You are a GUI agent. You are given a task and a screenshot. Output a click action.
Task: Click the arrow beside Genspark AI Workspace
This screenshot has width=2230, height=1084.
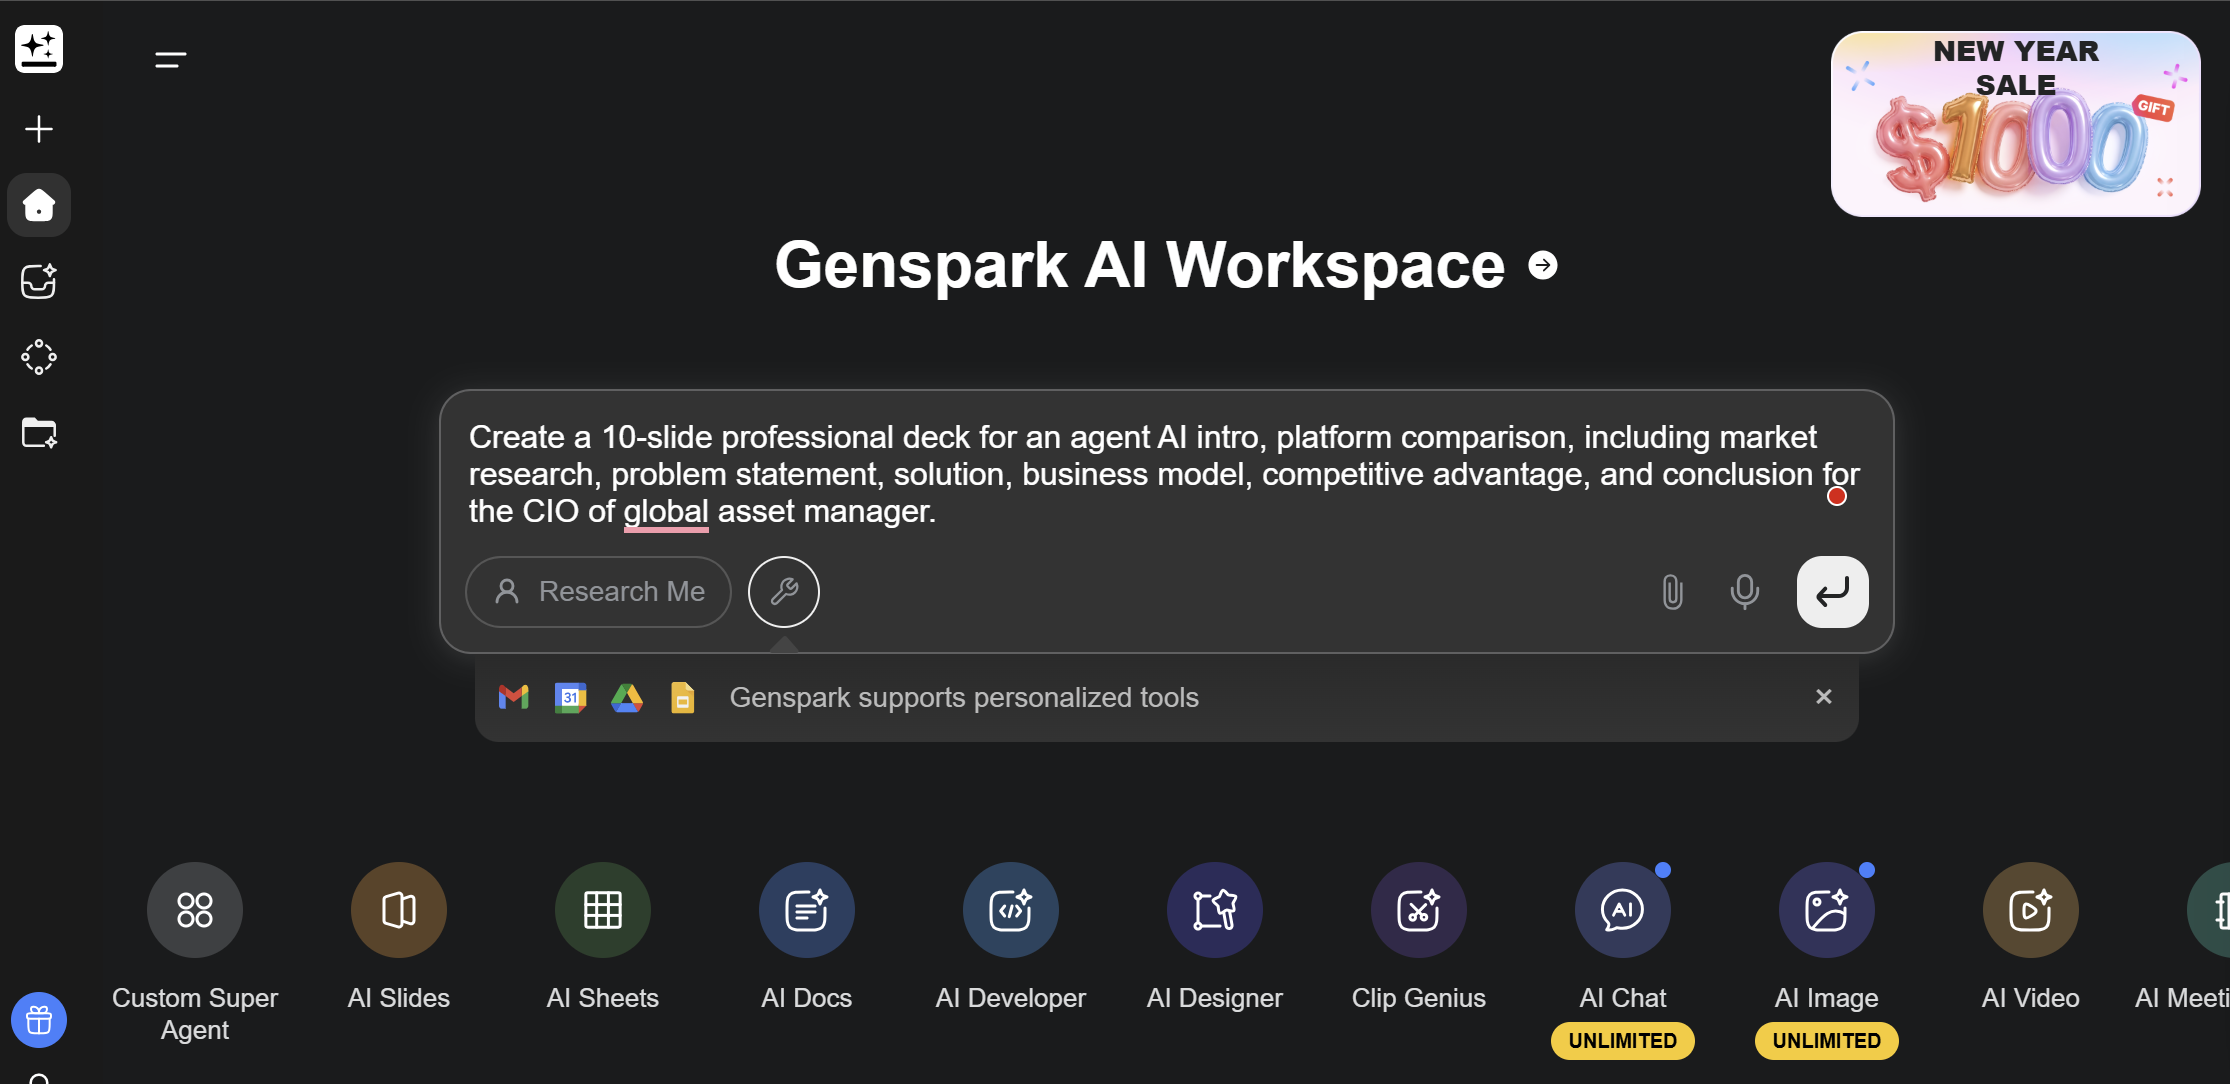[x=1543, y=265]
